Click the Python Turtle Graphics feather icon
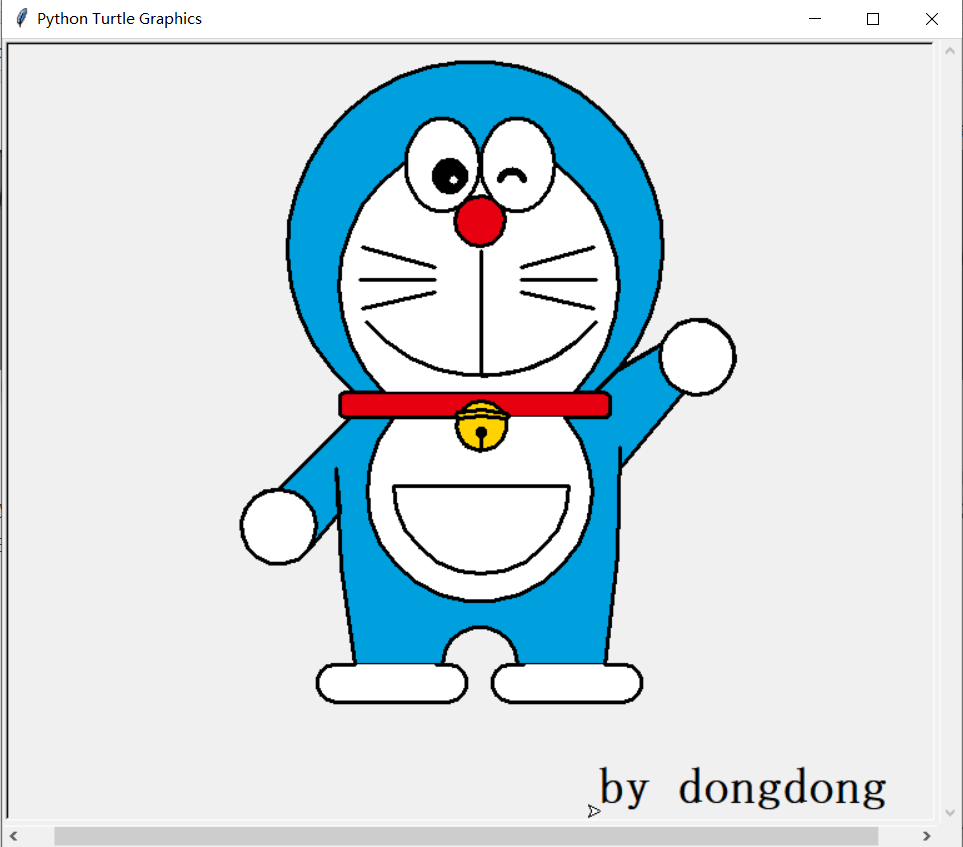963x847 pixels. (x=21, y=18)
